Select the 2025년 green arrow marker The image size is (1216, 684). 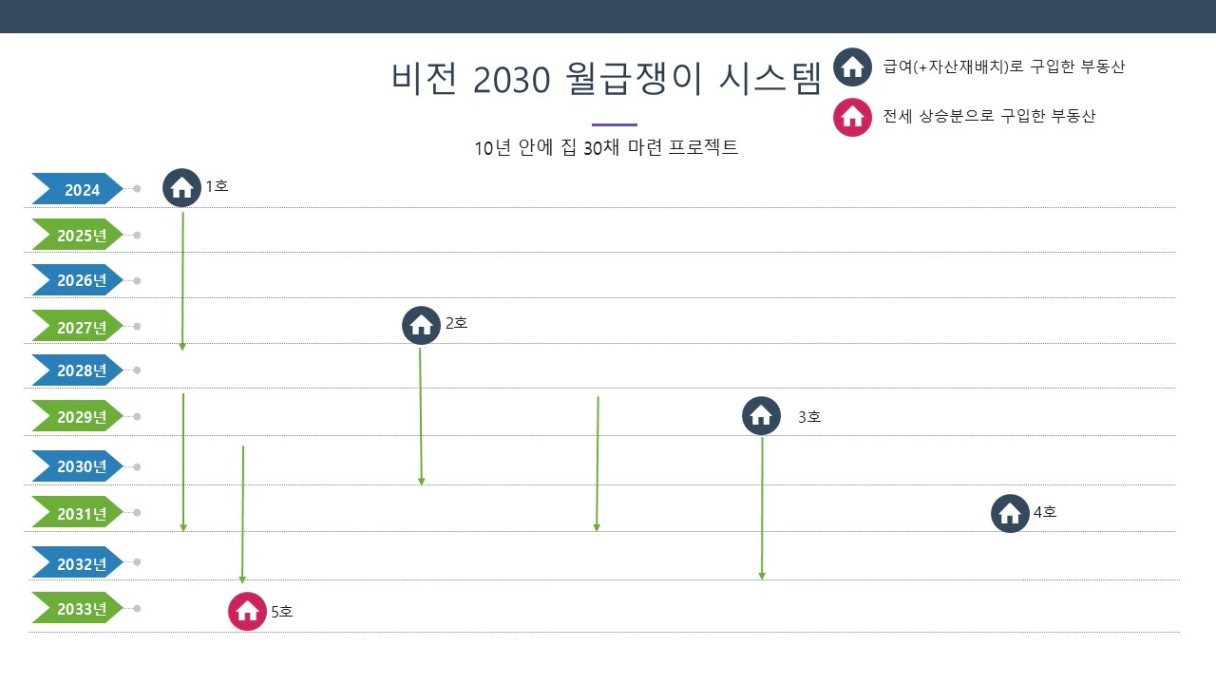(78, 235)
